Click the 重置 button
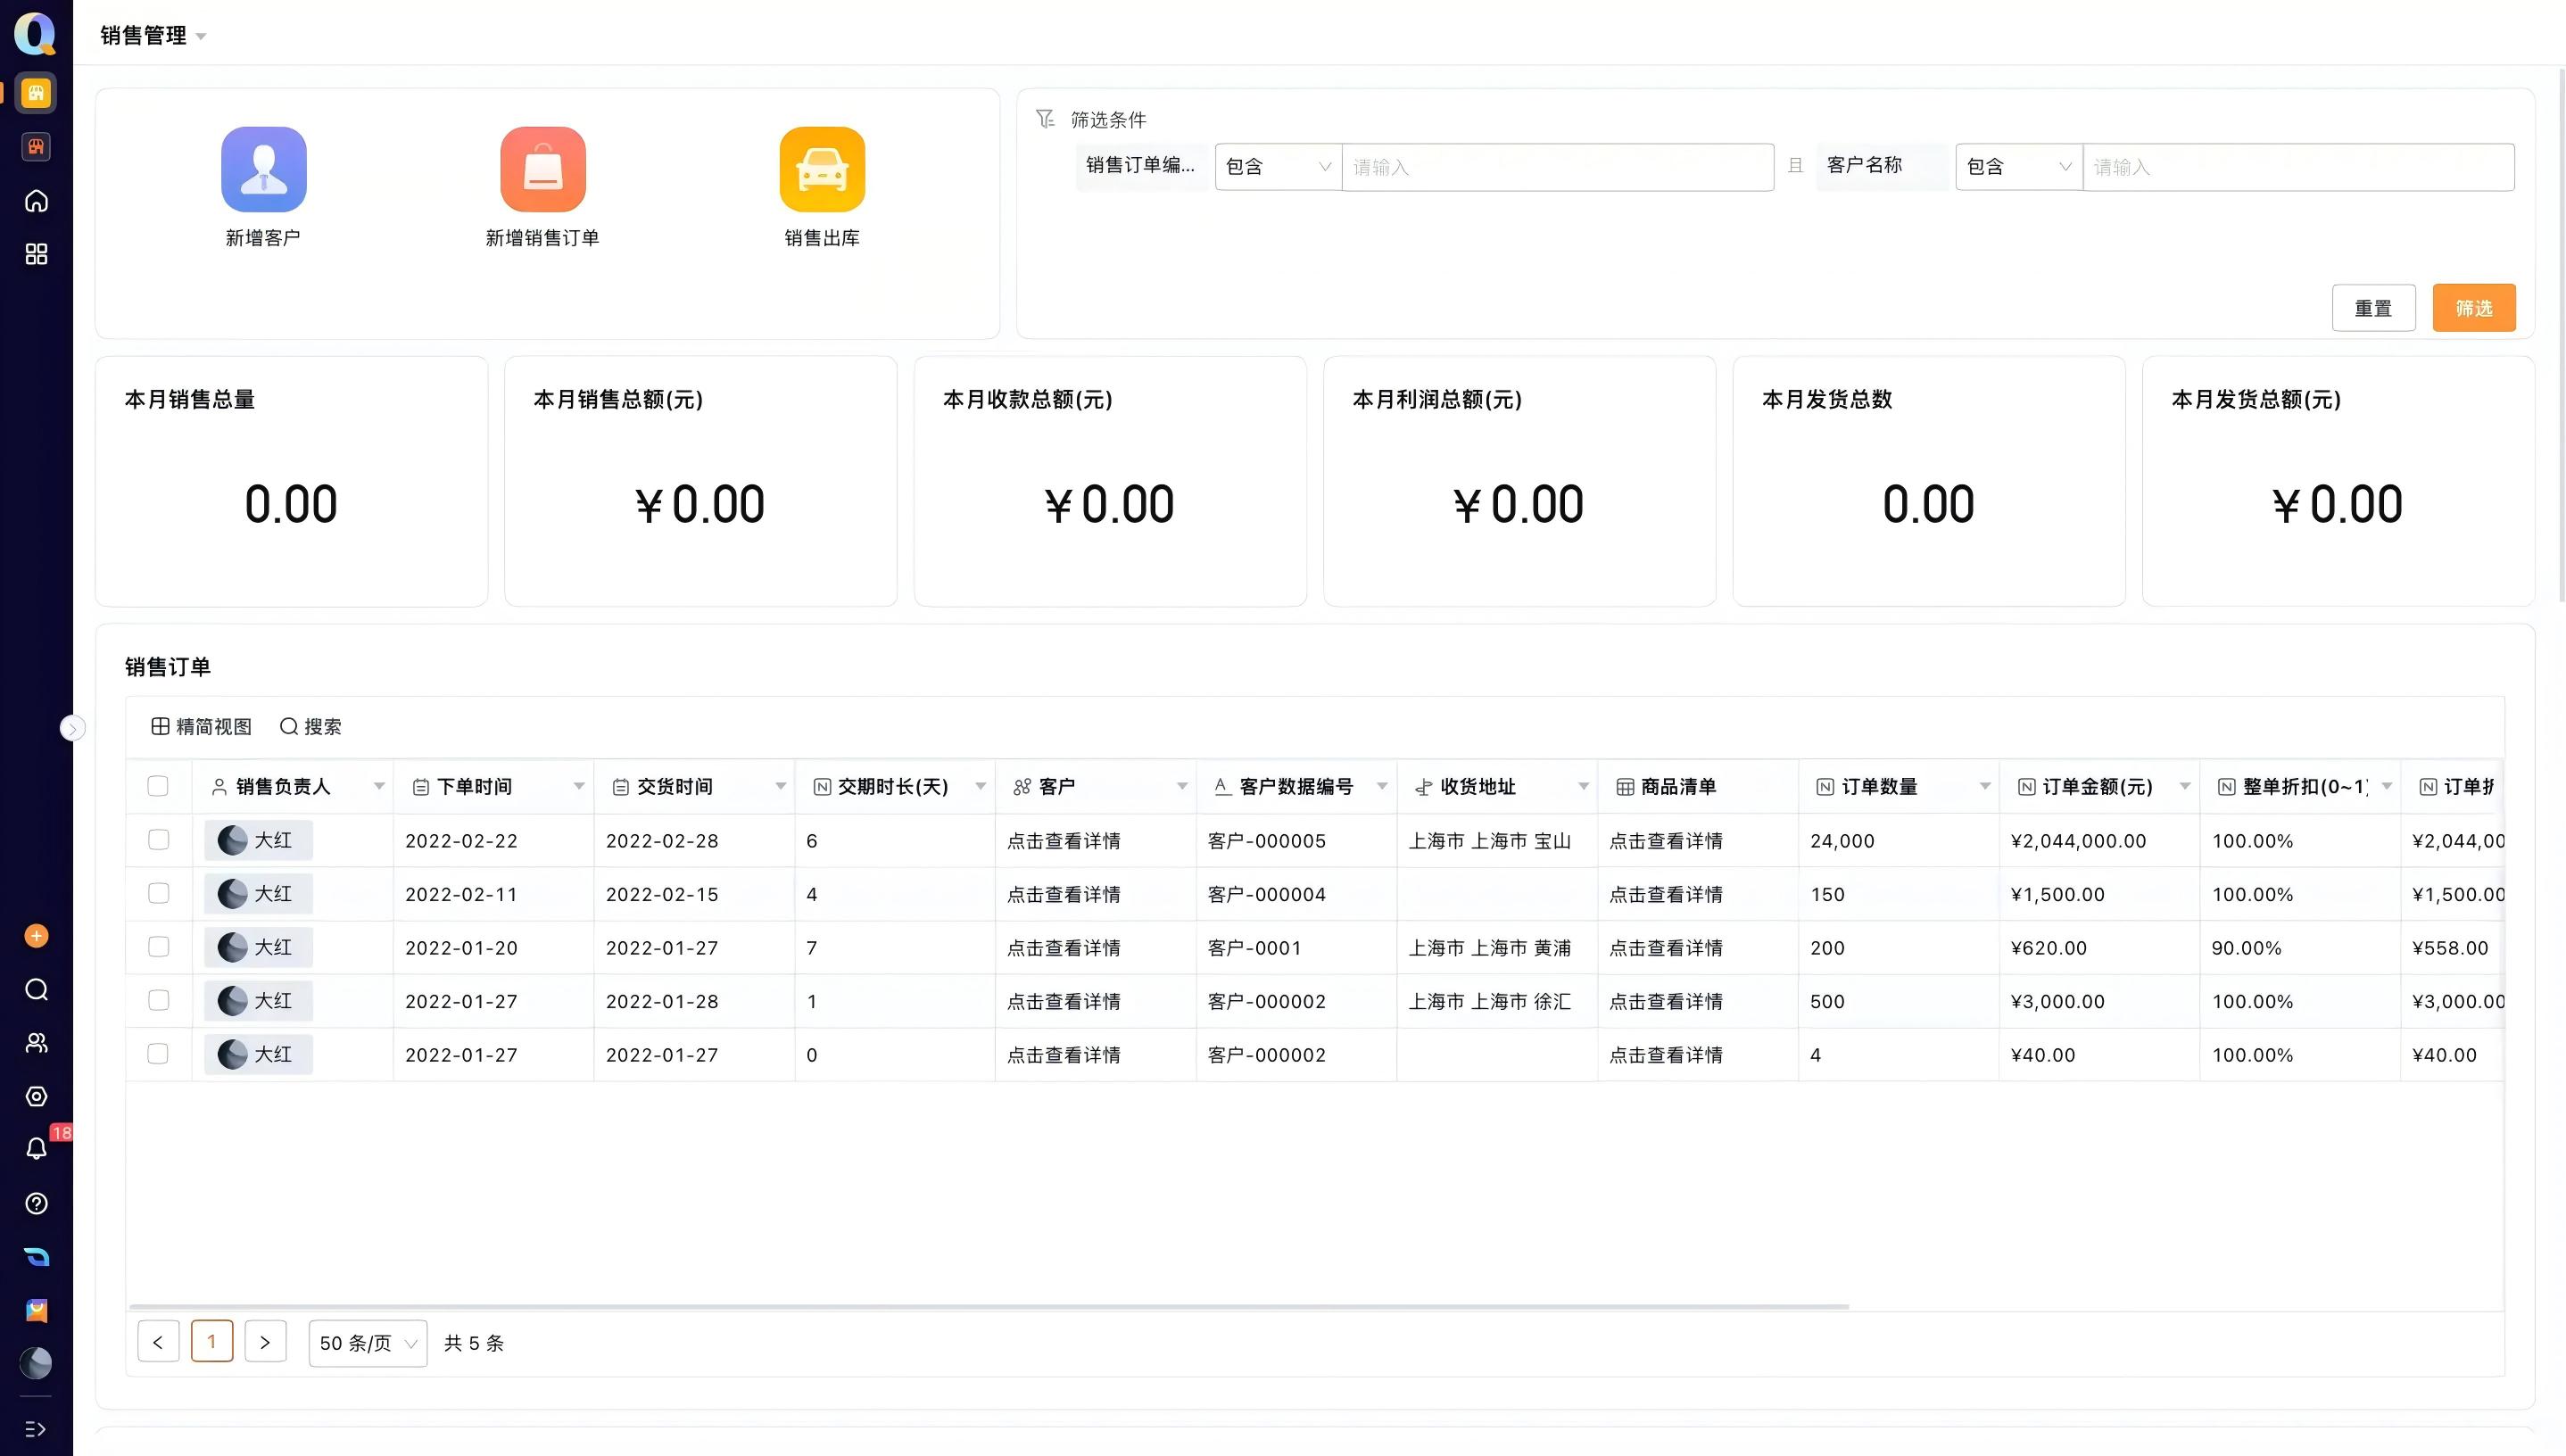Image resolution: width=2566 pixels, height=1456 pixels. [x=2373, y=308]
